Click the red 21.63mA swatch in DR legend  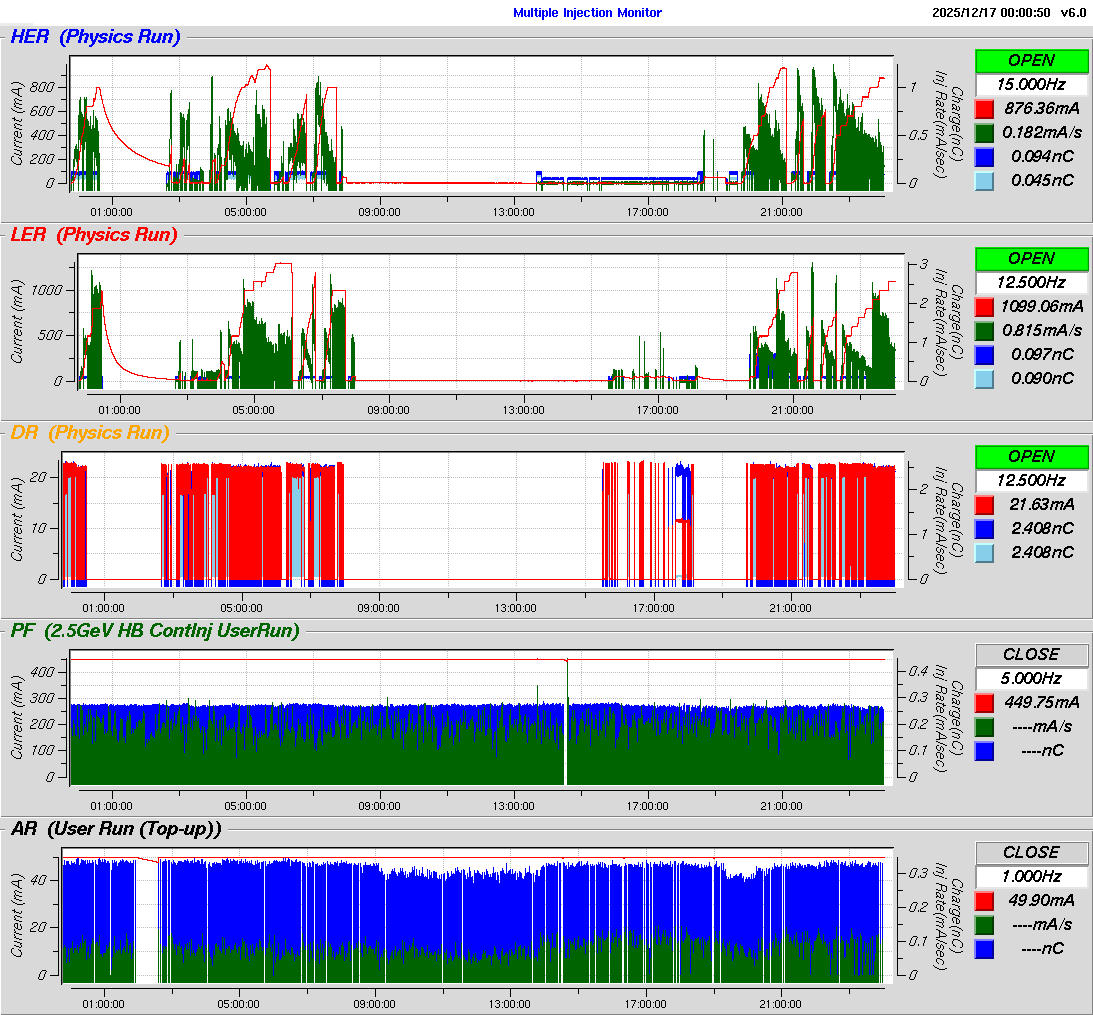tap(984, 504)
